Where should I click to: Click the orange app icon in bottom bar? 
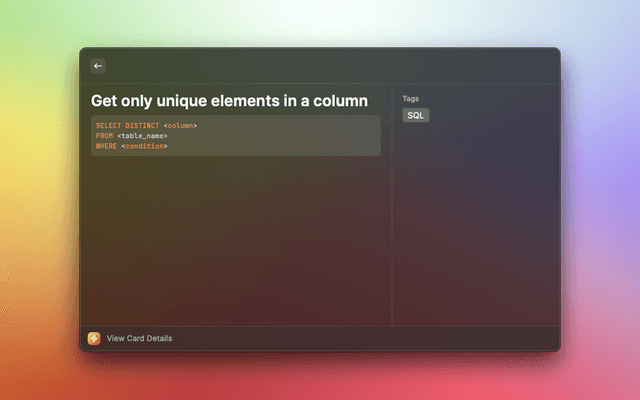click(x=94, y=338)
